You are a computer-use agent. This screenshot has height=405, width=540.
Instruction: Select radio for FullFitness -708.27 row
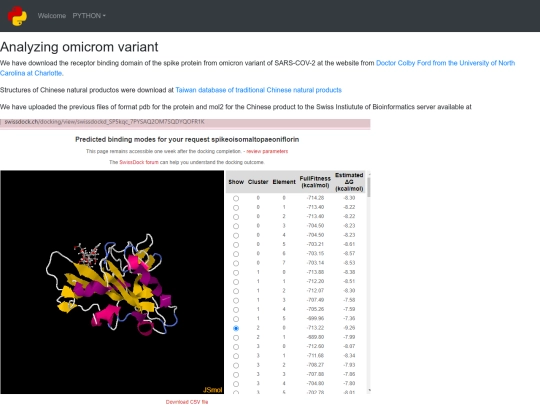click(236, 366)
